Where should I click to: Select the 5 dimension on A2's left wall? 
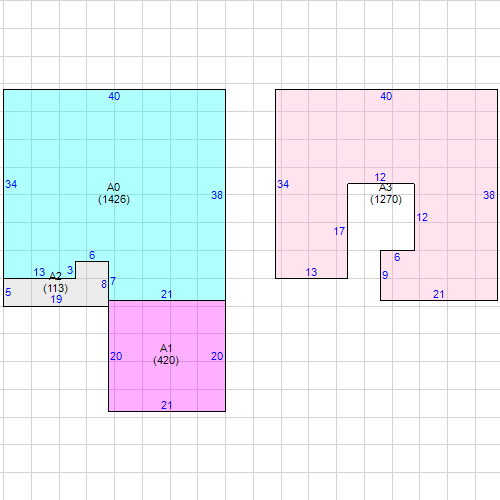click(x=8, y=292)
